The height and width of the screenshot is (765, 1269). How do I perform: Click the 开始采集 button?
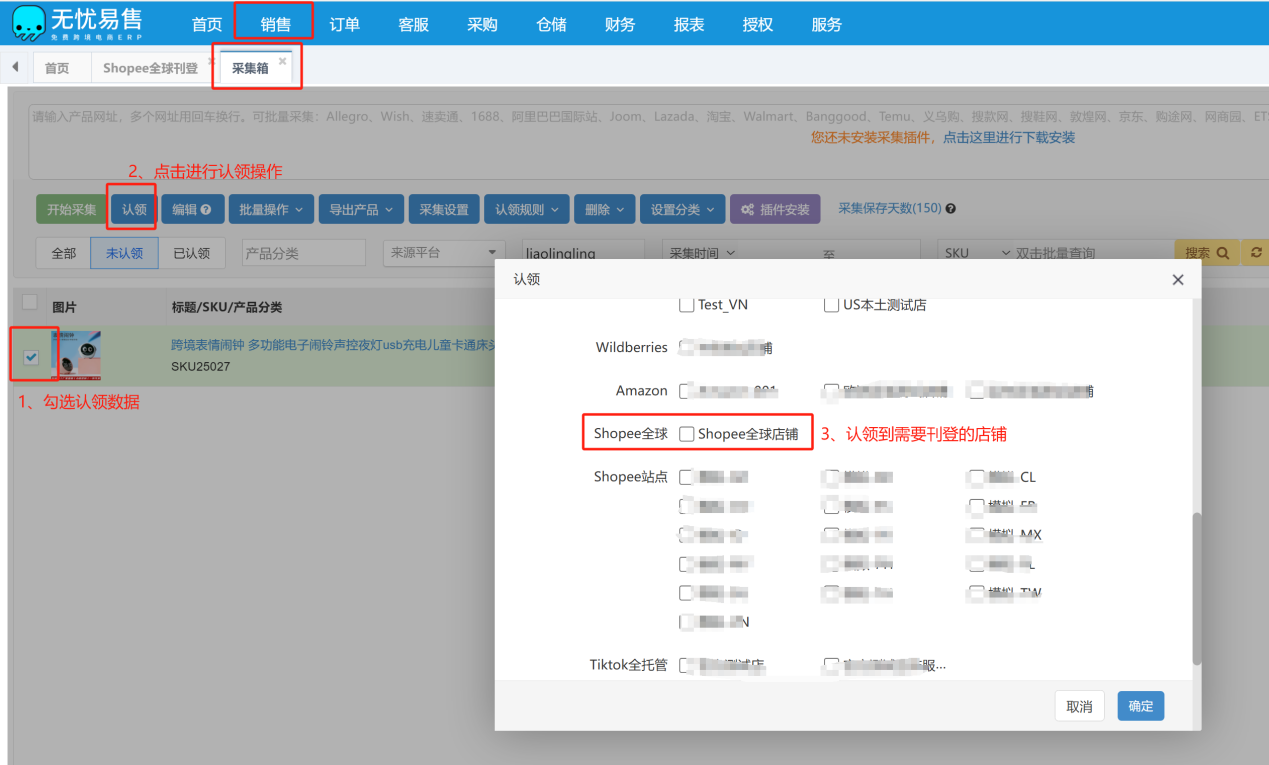pyautogui.click(x=72, y=210)
